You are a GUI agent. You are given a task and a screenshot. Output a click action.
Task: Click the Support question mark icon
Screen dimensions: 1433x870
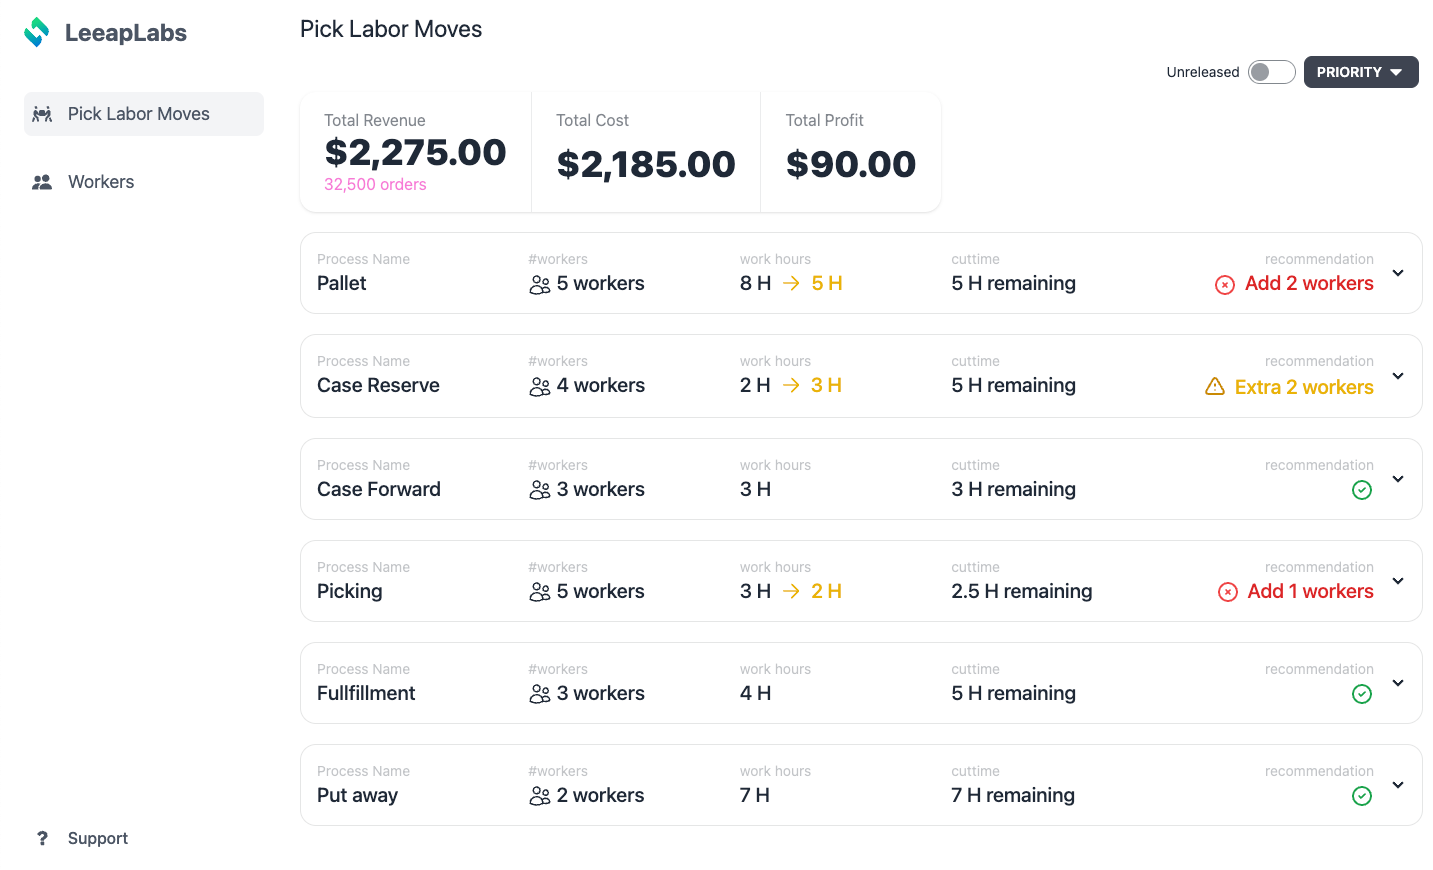42,838
